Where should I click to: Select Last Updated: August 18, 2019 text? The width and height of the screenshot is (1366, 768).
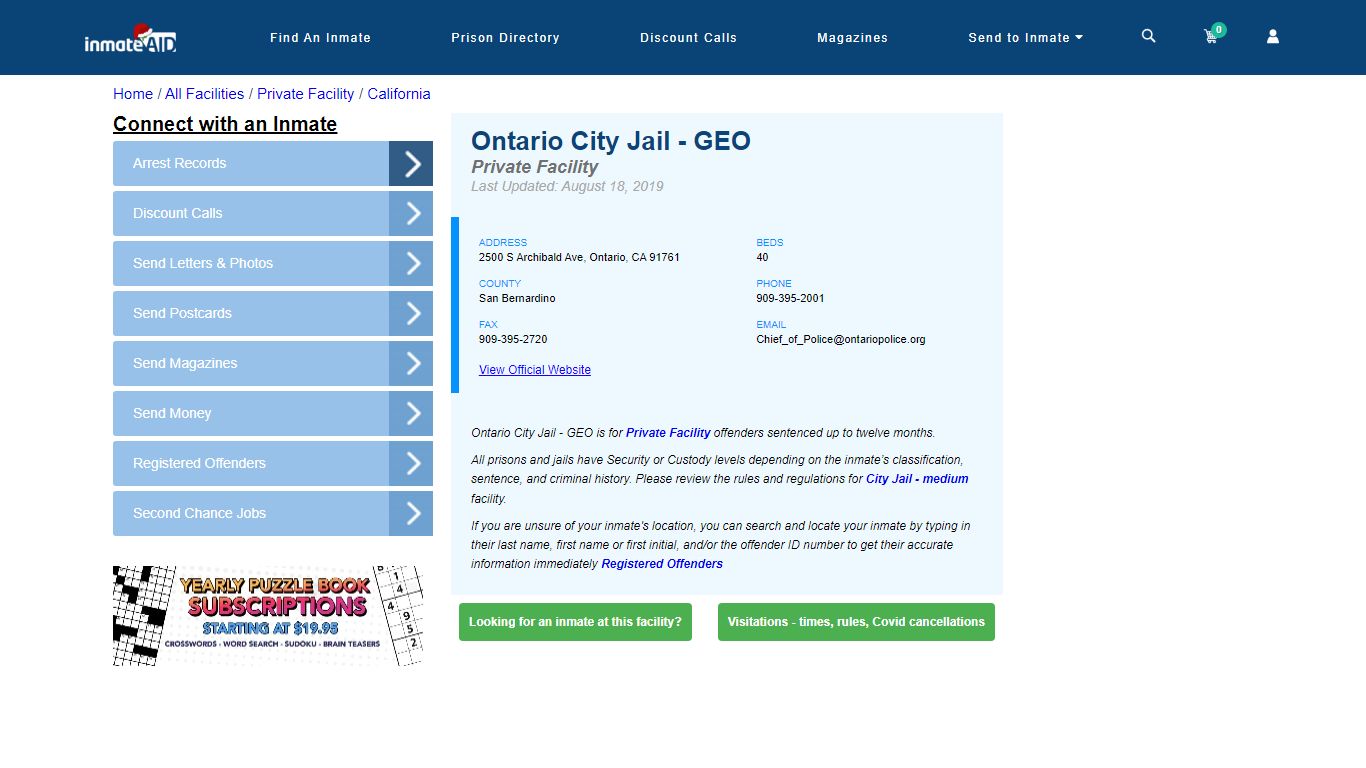click(x=567, y=186)
